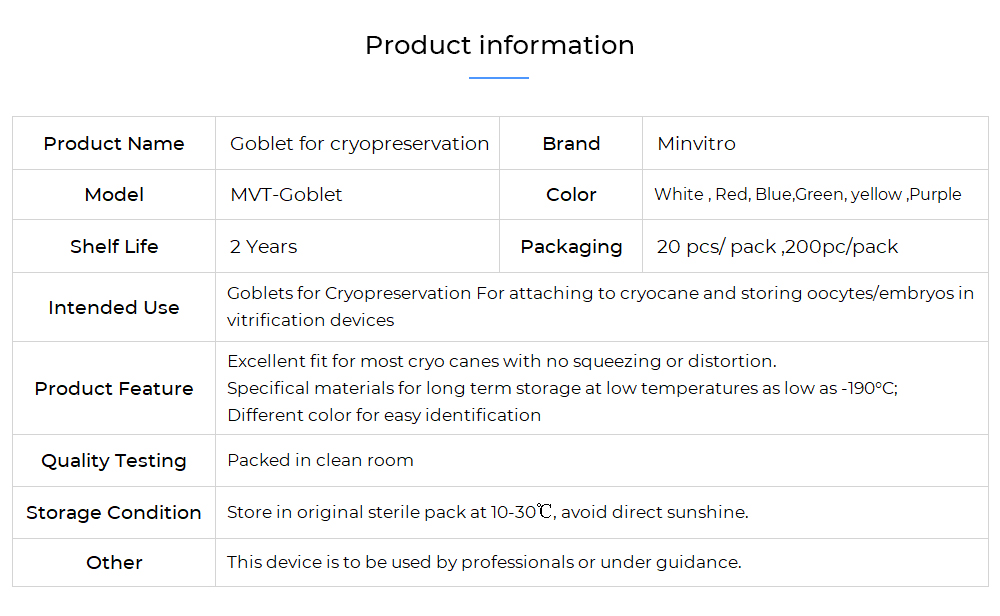The width and height of the screenshot is (1000, 616).
Task: Click the Color label cell
Action: tap(571, 194)
